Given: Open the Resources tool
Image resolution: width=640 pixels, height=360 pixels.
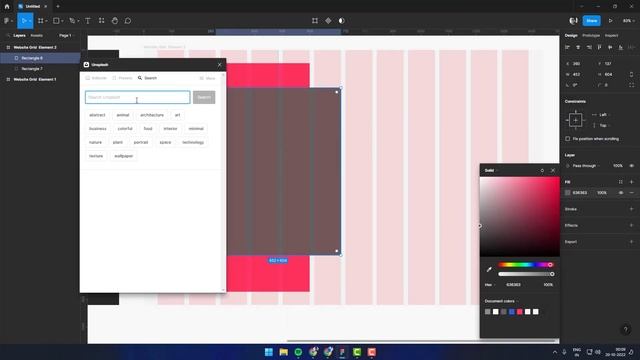Looking at the screenshot, I should tap(101, 20).
